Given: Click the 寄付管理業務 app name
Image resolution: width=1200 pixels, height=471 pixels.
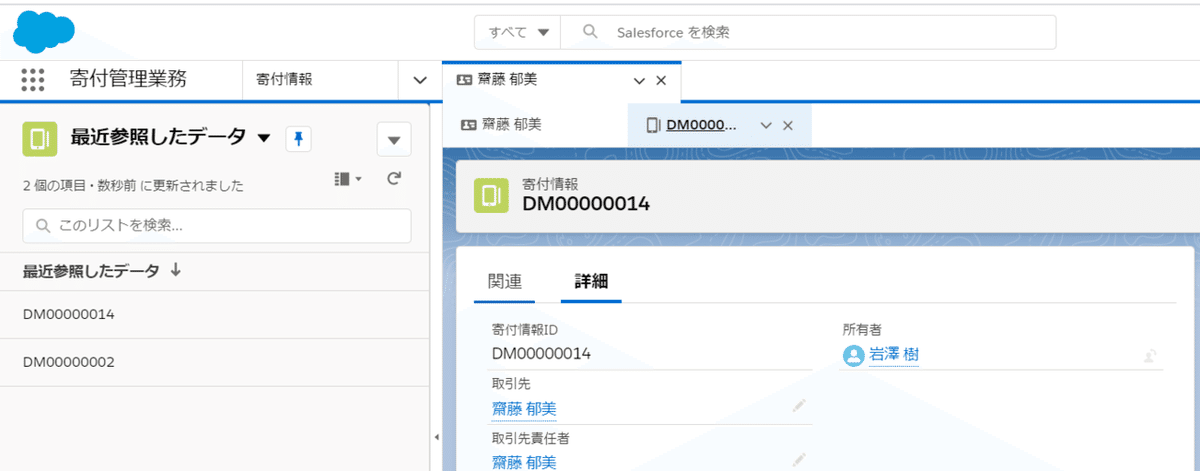Looking at the screenshot, I should pos(128,79).
